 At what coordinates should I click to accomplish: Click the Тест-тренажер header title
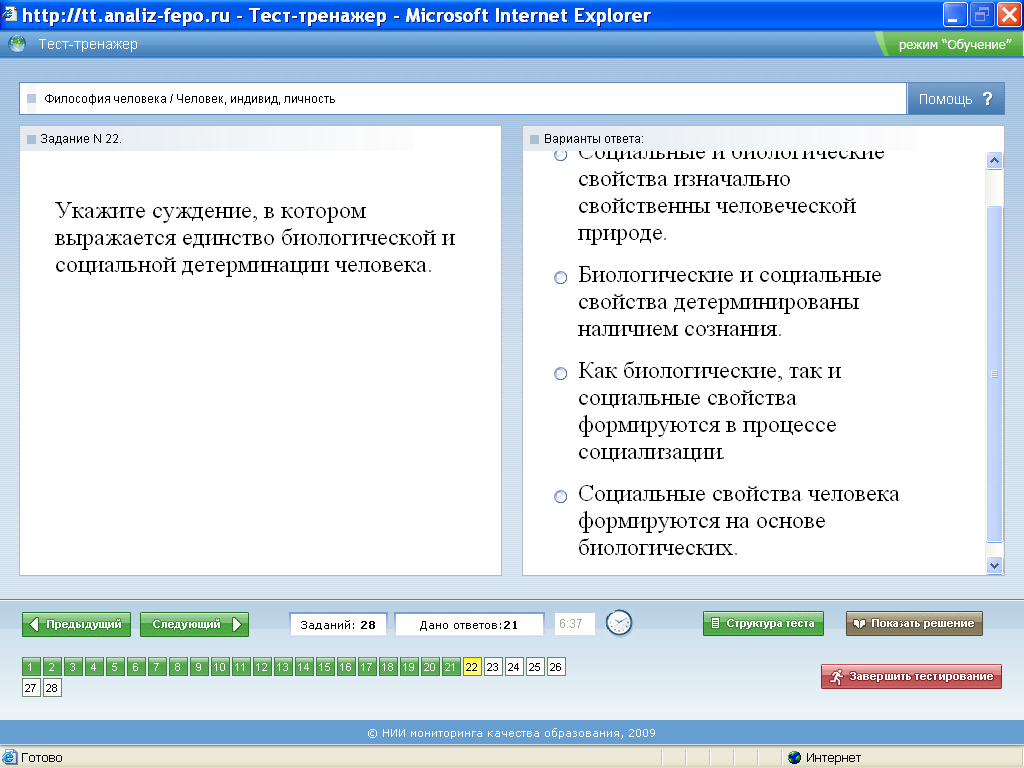pyautogui.click(x=88, y=44)
